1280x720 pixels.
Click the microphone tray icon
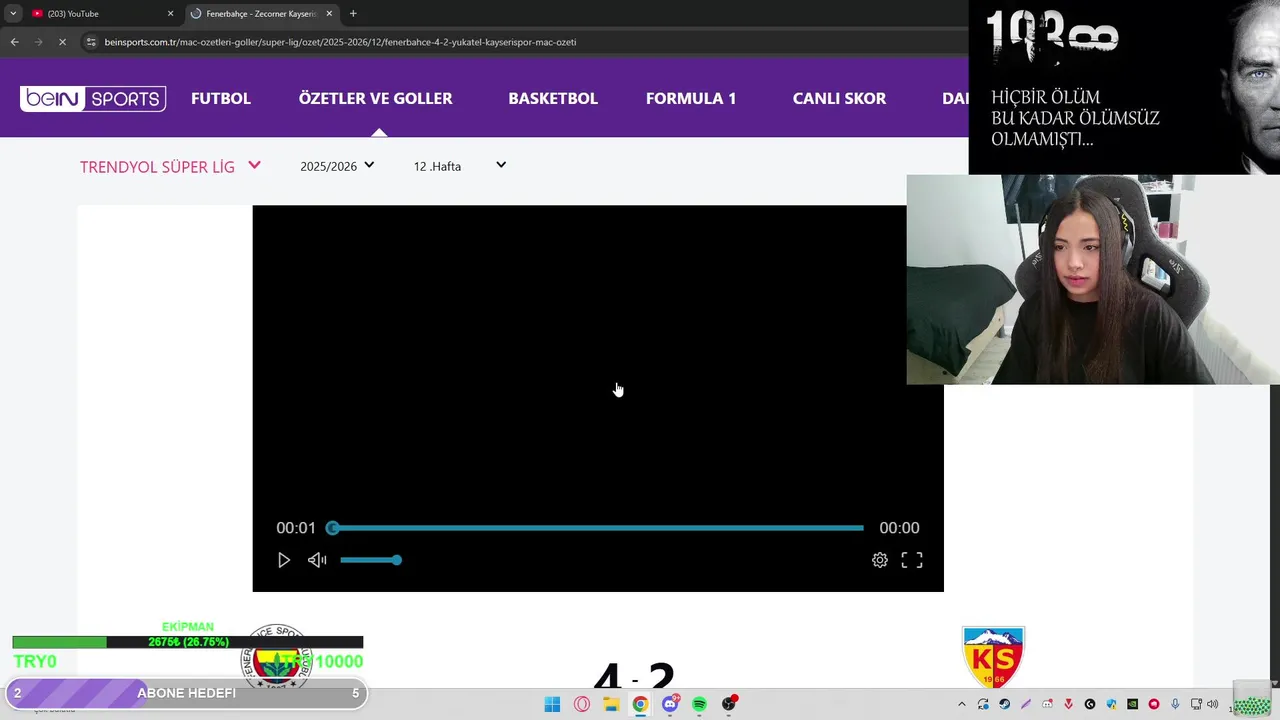click(1175, 704)
